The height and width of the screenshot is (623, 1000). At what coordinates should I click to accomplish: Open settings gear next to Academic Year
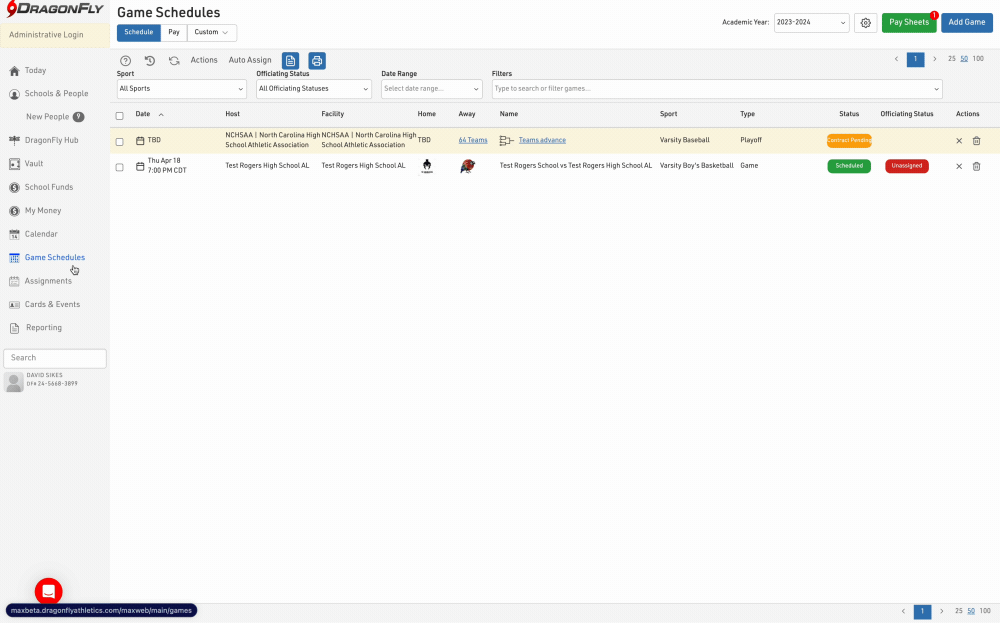[x=865, y=22]
